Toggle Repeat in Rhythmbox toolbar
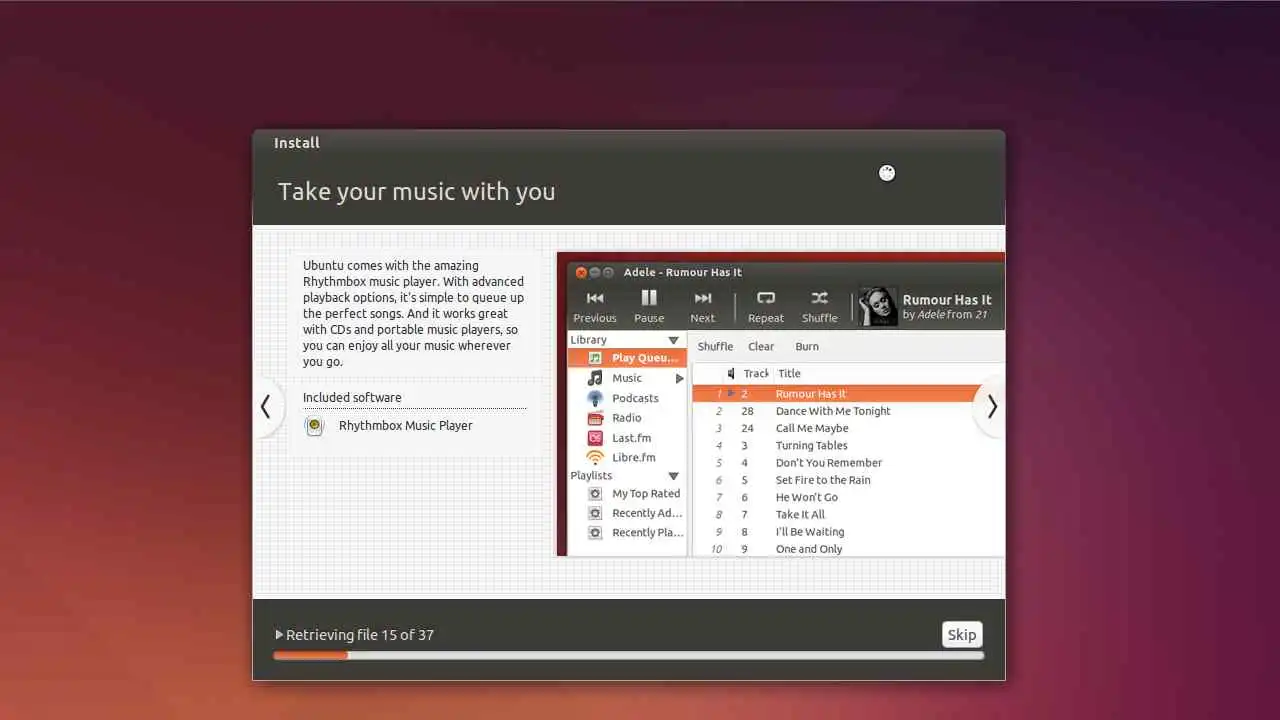The width and height of the screenshot is (1280, 720). (766, 307)
